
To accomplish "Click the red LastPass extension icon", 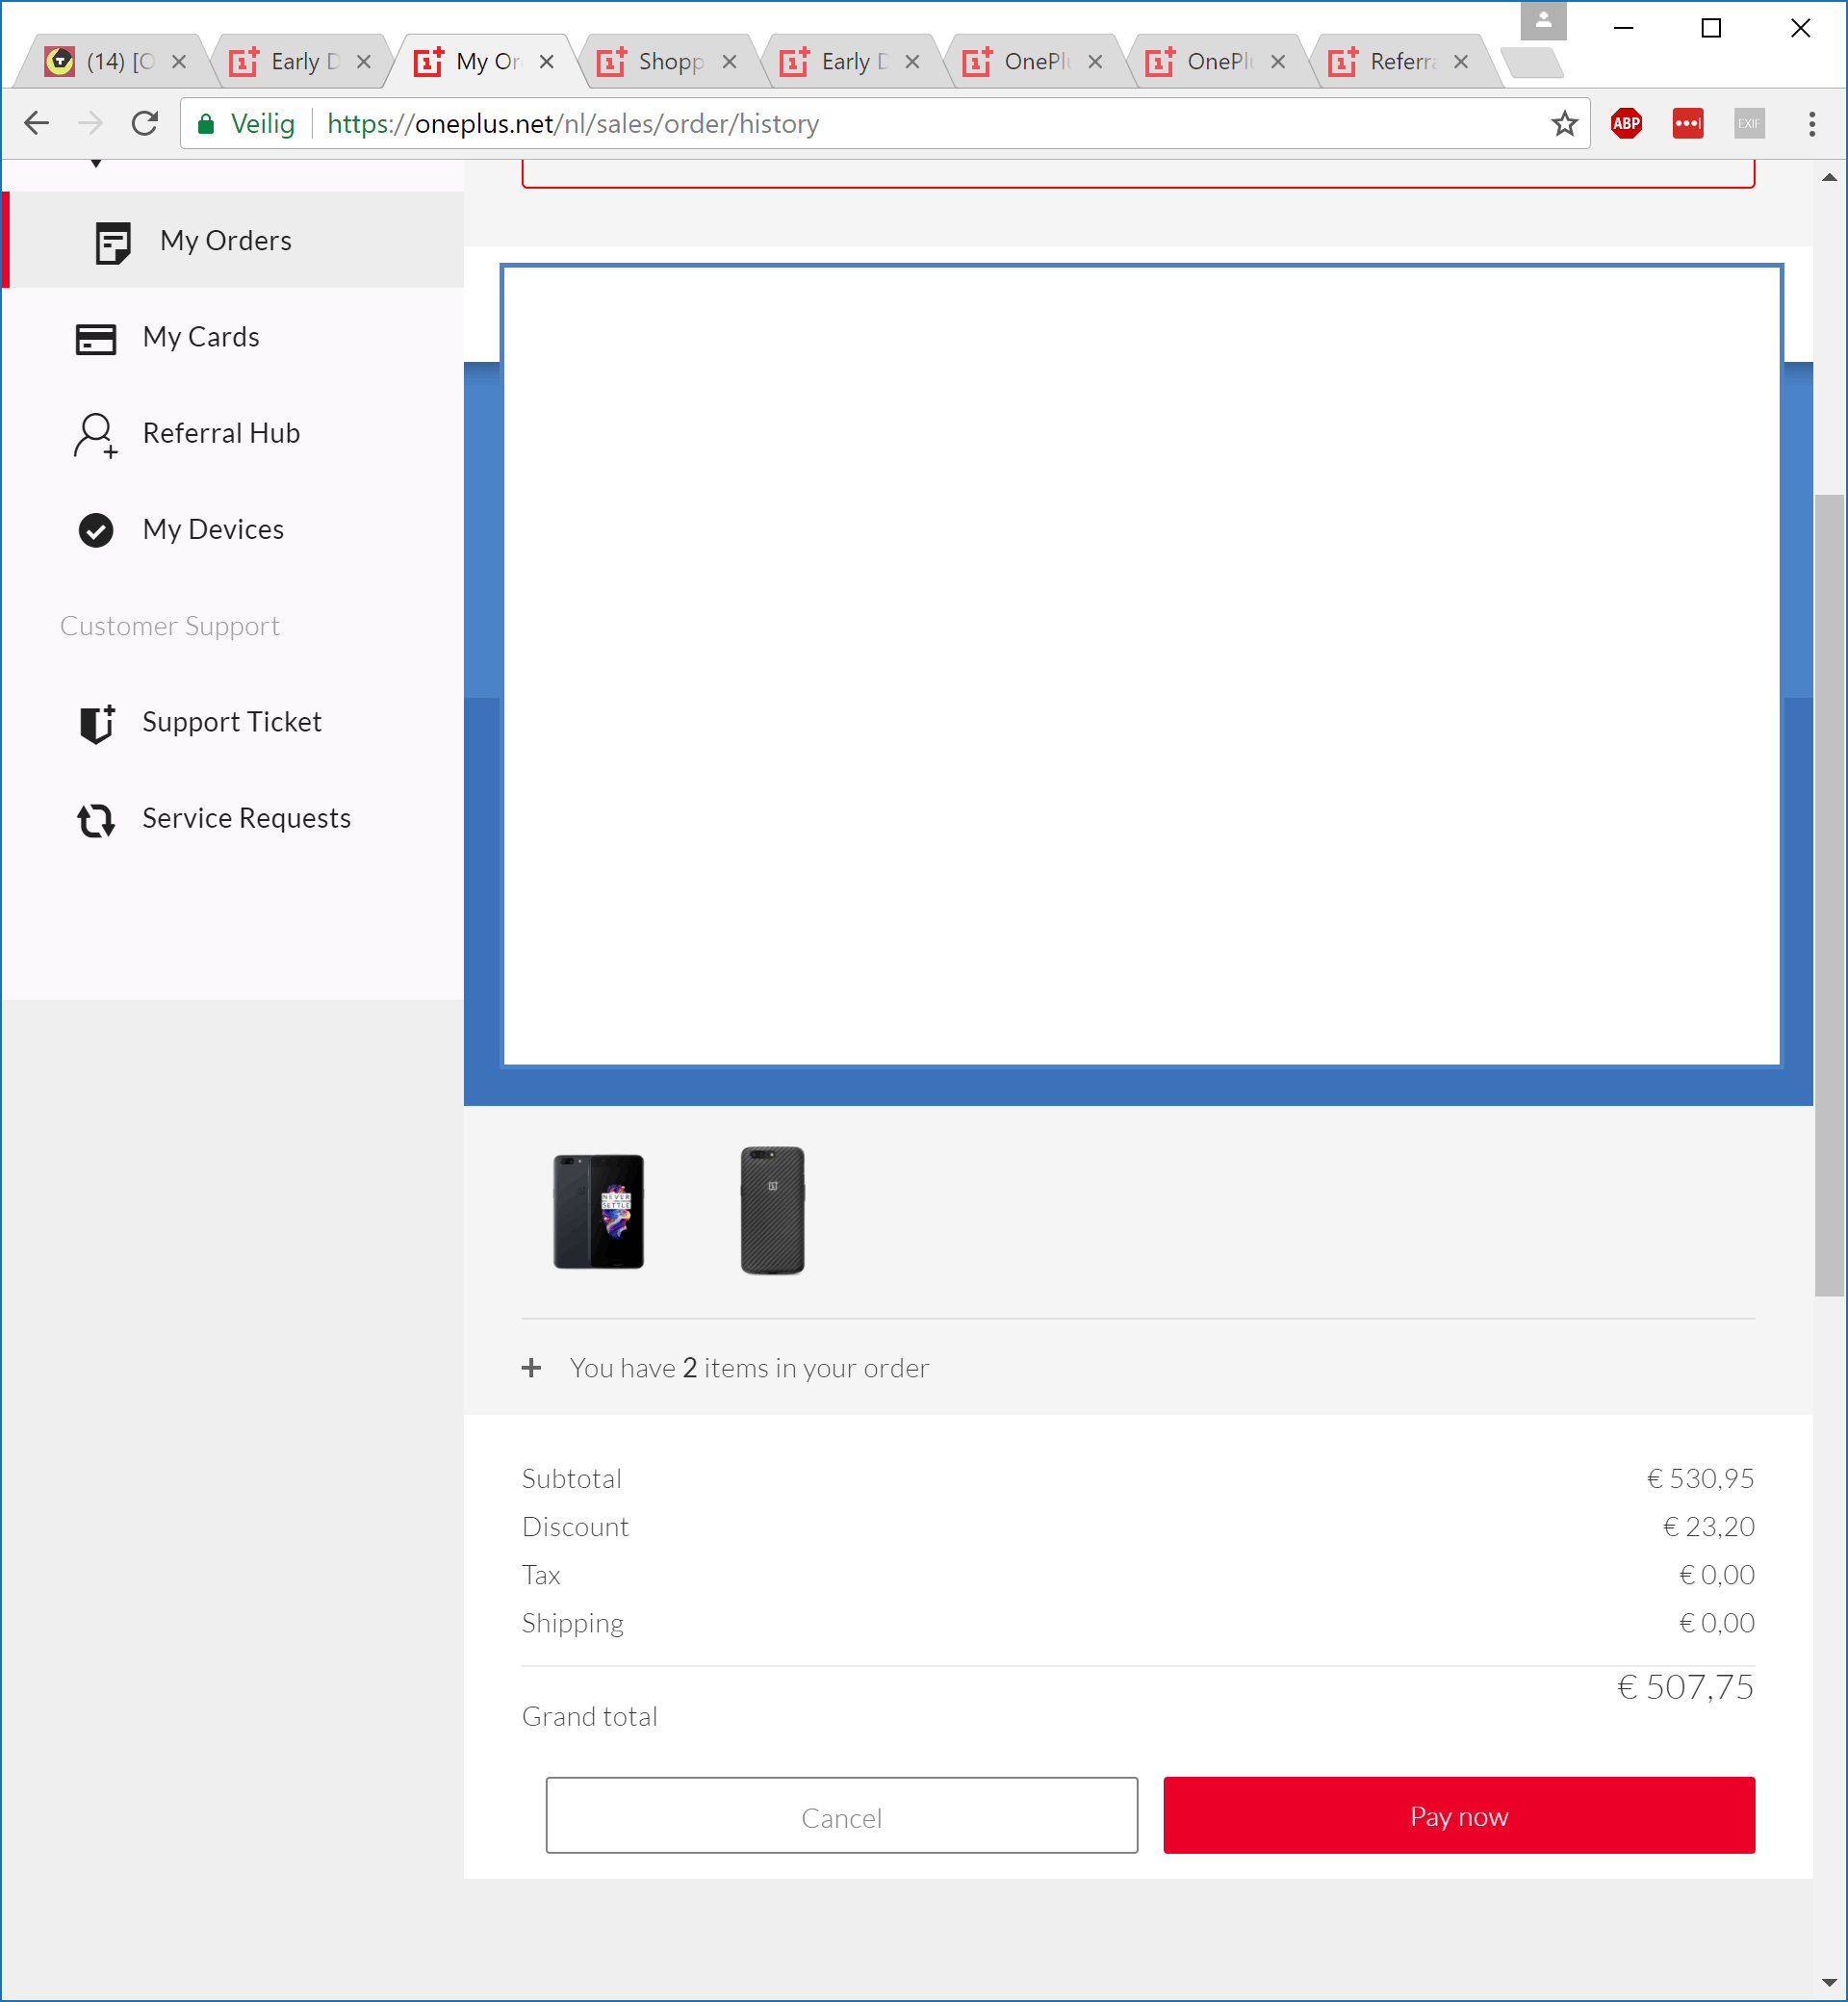I will pos(1688,124).
